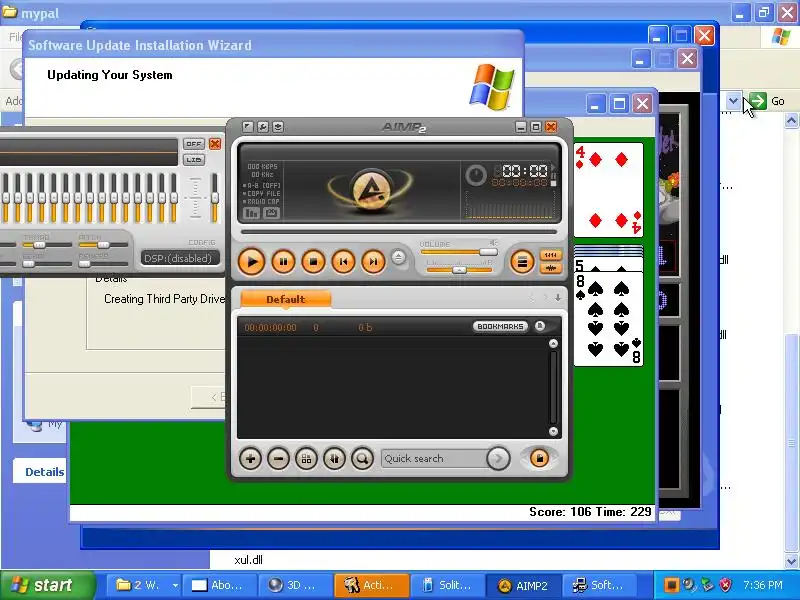Switch to '3D ...' taskbar window

pyautogui.click(x=294, y=585)
